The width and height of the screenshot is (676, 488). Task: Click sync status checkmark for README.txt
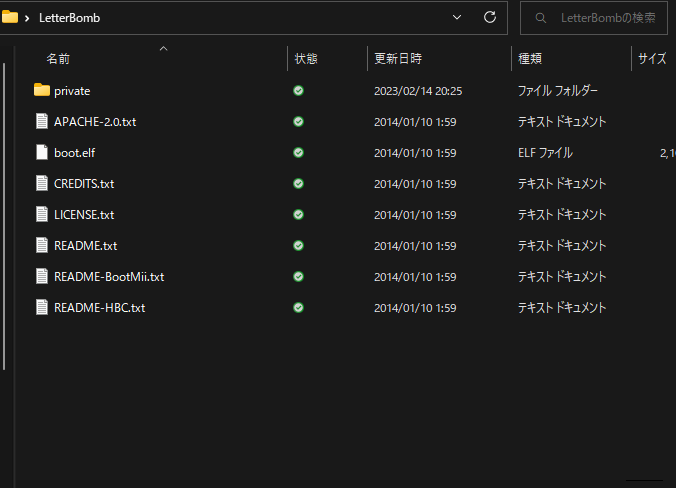click(x=298, y=246)
